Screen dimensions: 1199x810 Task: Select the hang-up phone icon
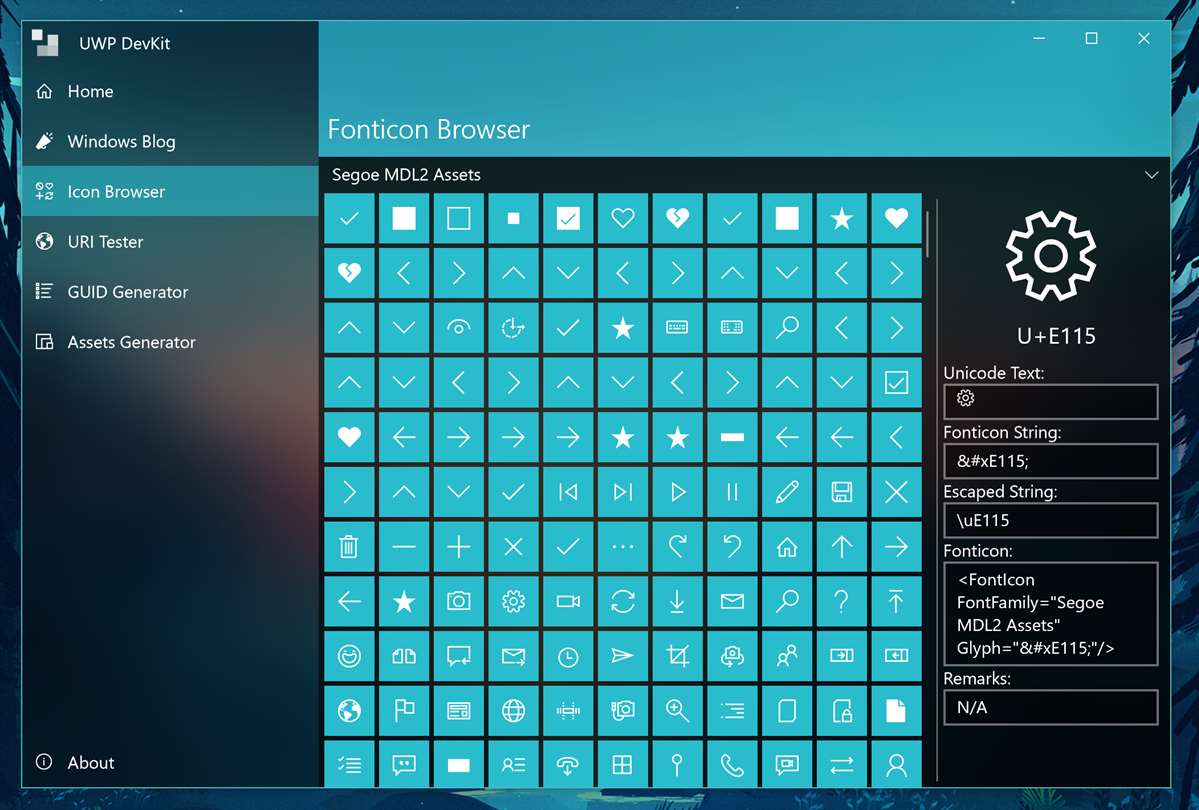(567, 764)
